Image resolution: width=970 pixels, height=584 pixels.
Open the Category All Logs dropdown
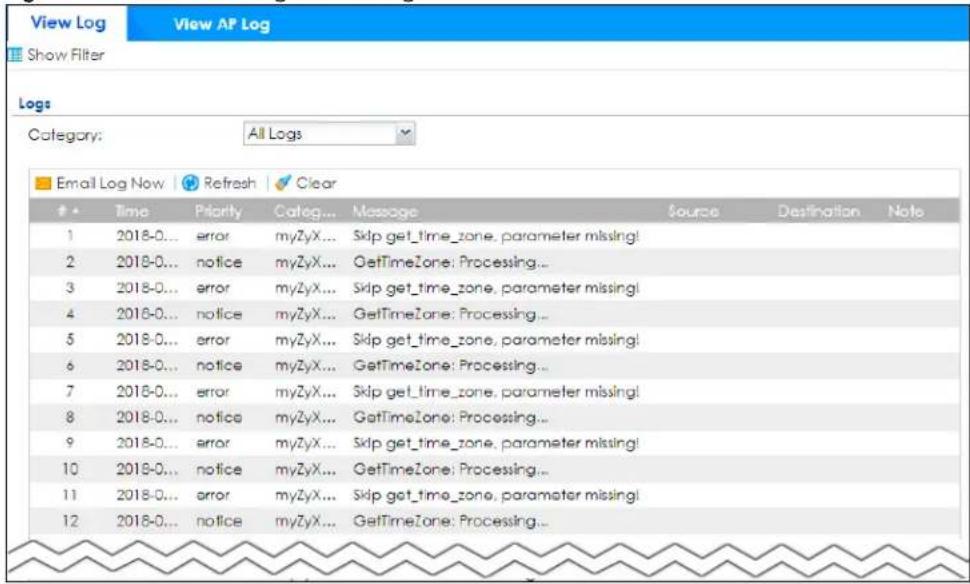[x=329, y=134]
